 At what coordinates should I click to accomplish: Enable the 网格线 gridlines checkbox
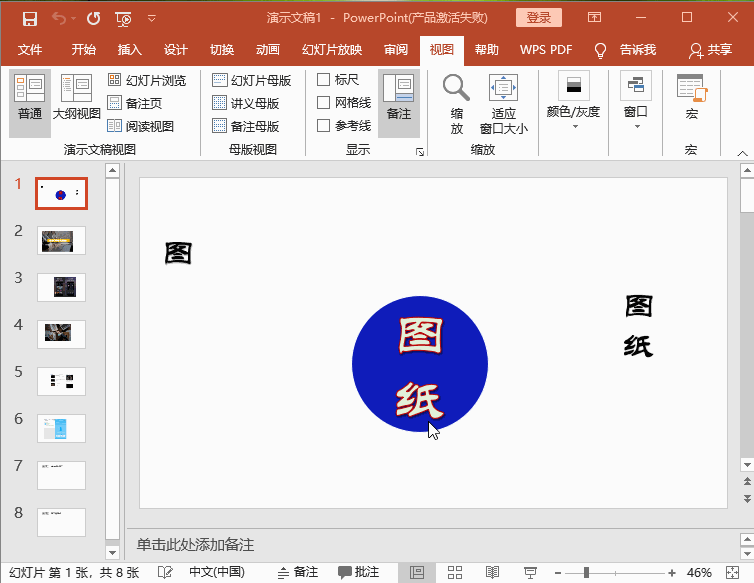tap(324, 102)
